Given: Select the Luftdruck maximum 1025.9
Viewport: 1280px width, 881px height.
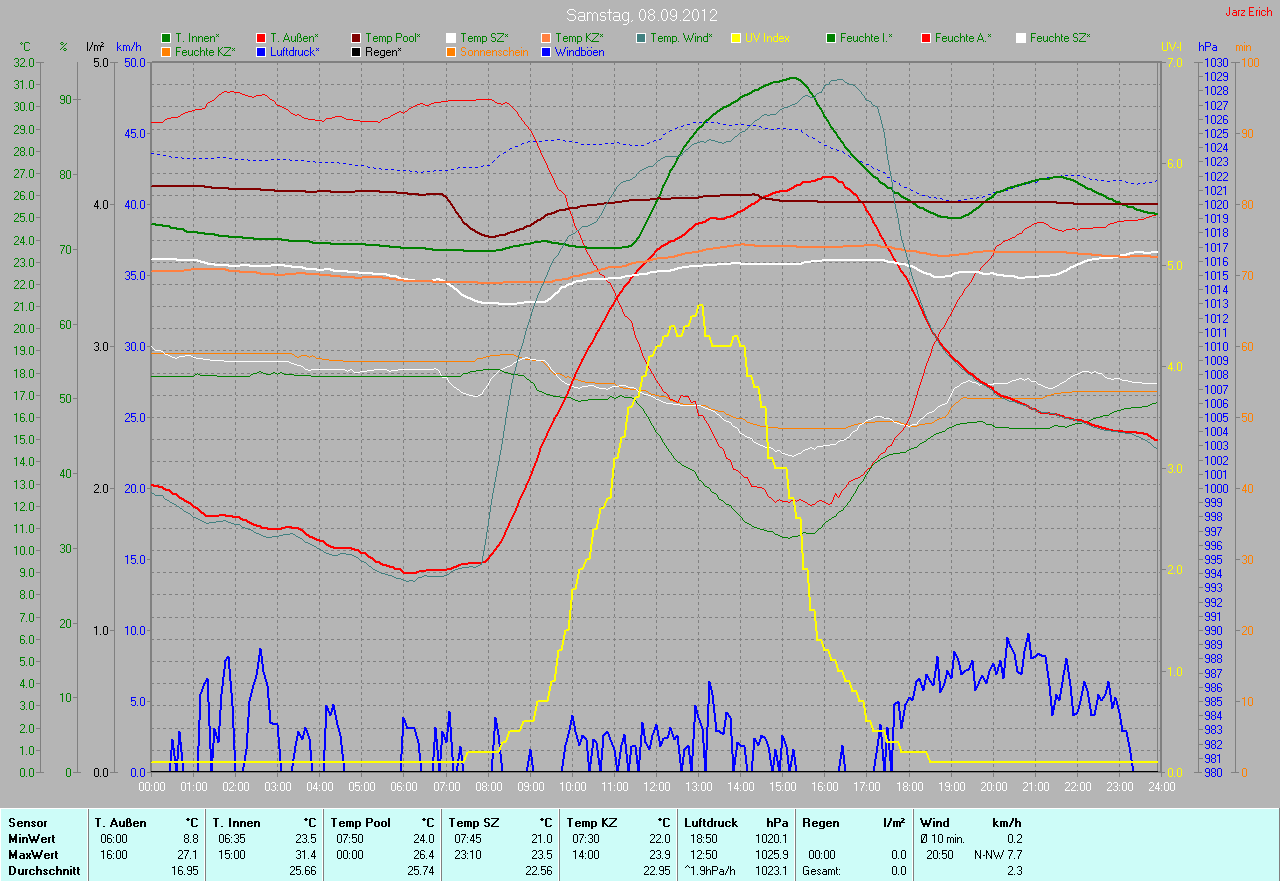Looking at the screenshot, I should coord(771,855).
